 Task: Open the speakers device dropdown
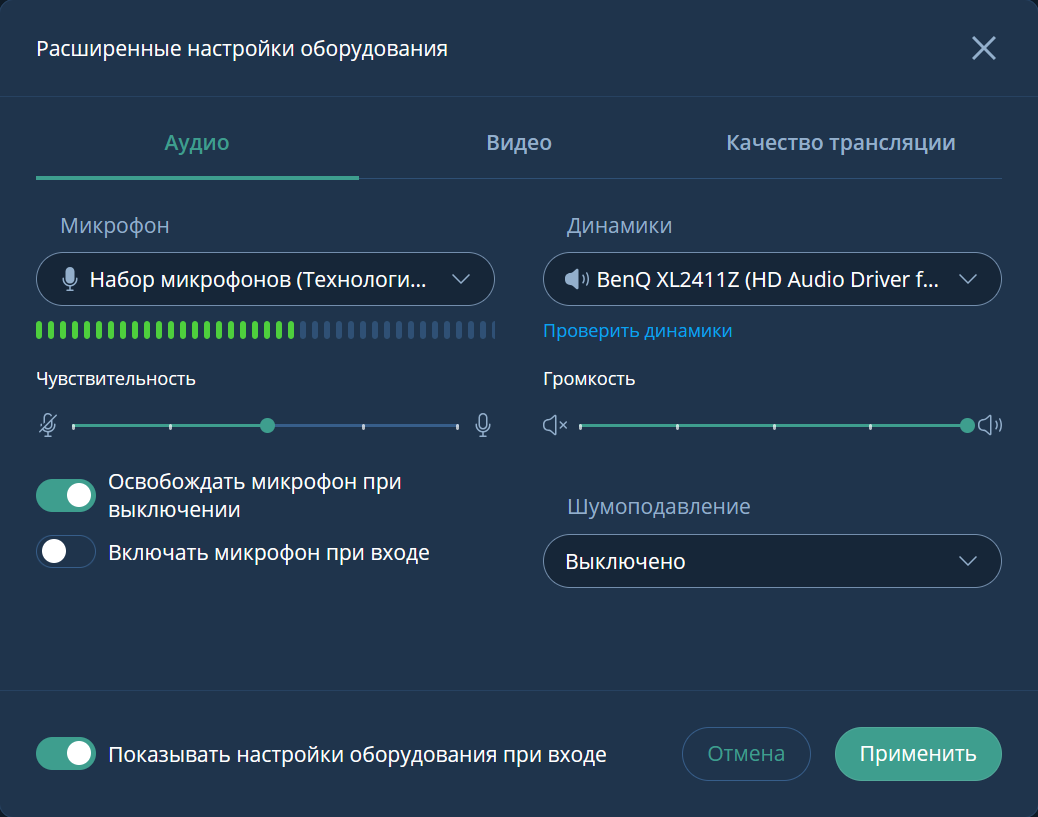[772, 279]
